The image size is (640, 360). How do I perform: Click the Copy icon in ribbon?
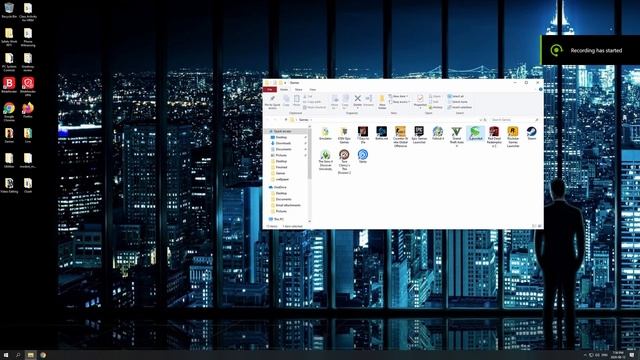click(286, 100)
